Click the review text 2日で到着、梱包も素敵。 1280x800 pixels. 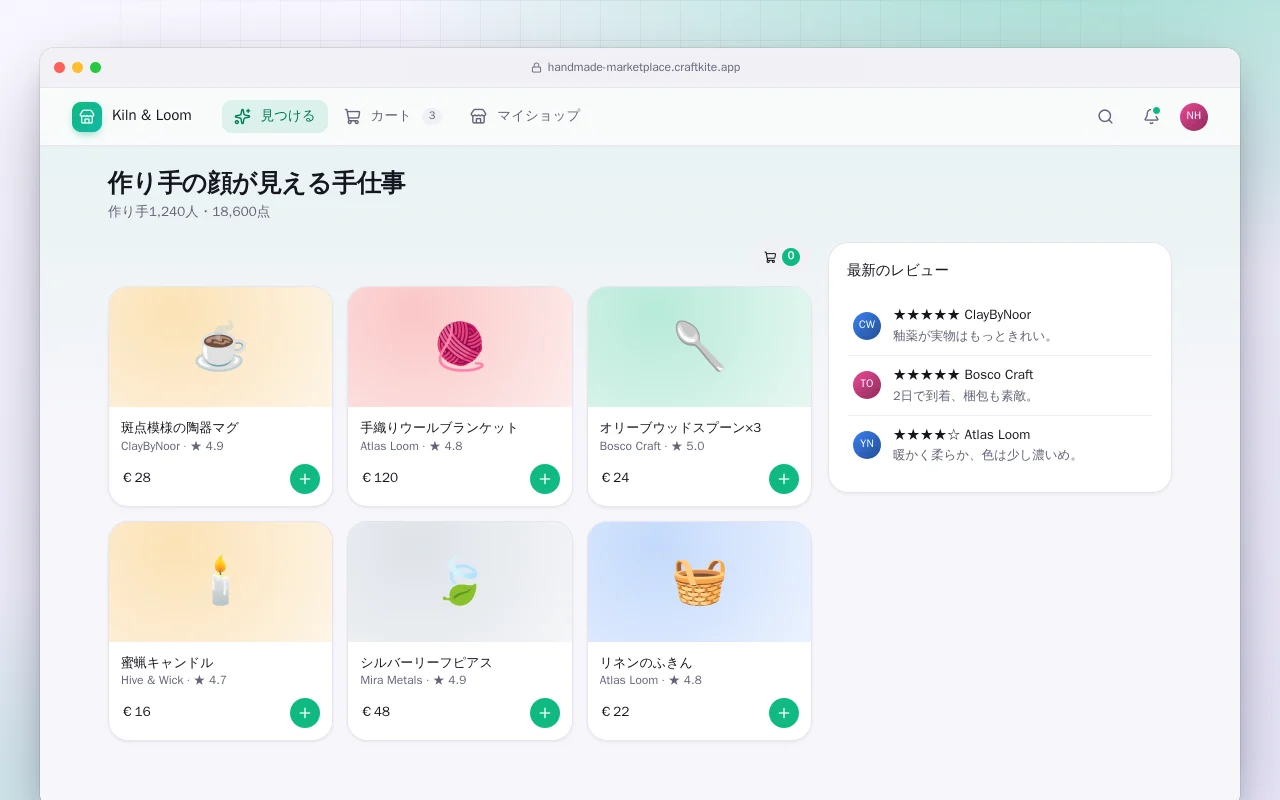point(965,396)
